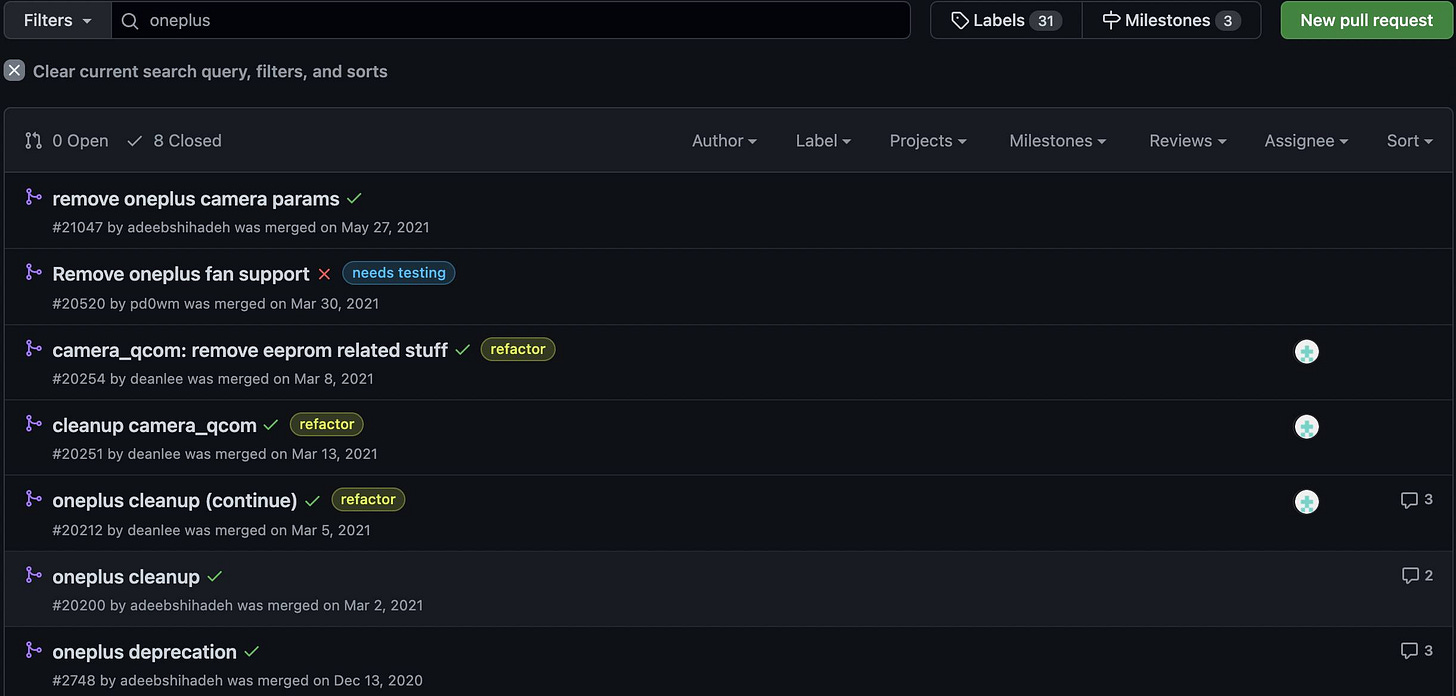Click green check status on oneplus cleanup #20200
This screenshot has height=696, width=1456.
[x=214, y=577]
